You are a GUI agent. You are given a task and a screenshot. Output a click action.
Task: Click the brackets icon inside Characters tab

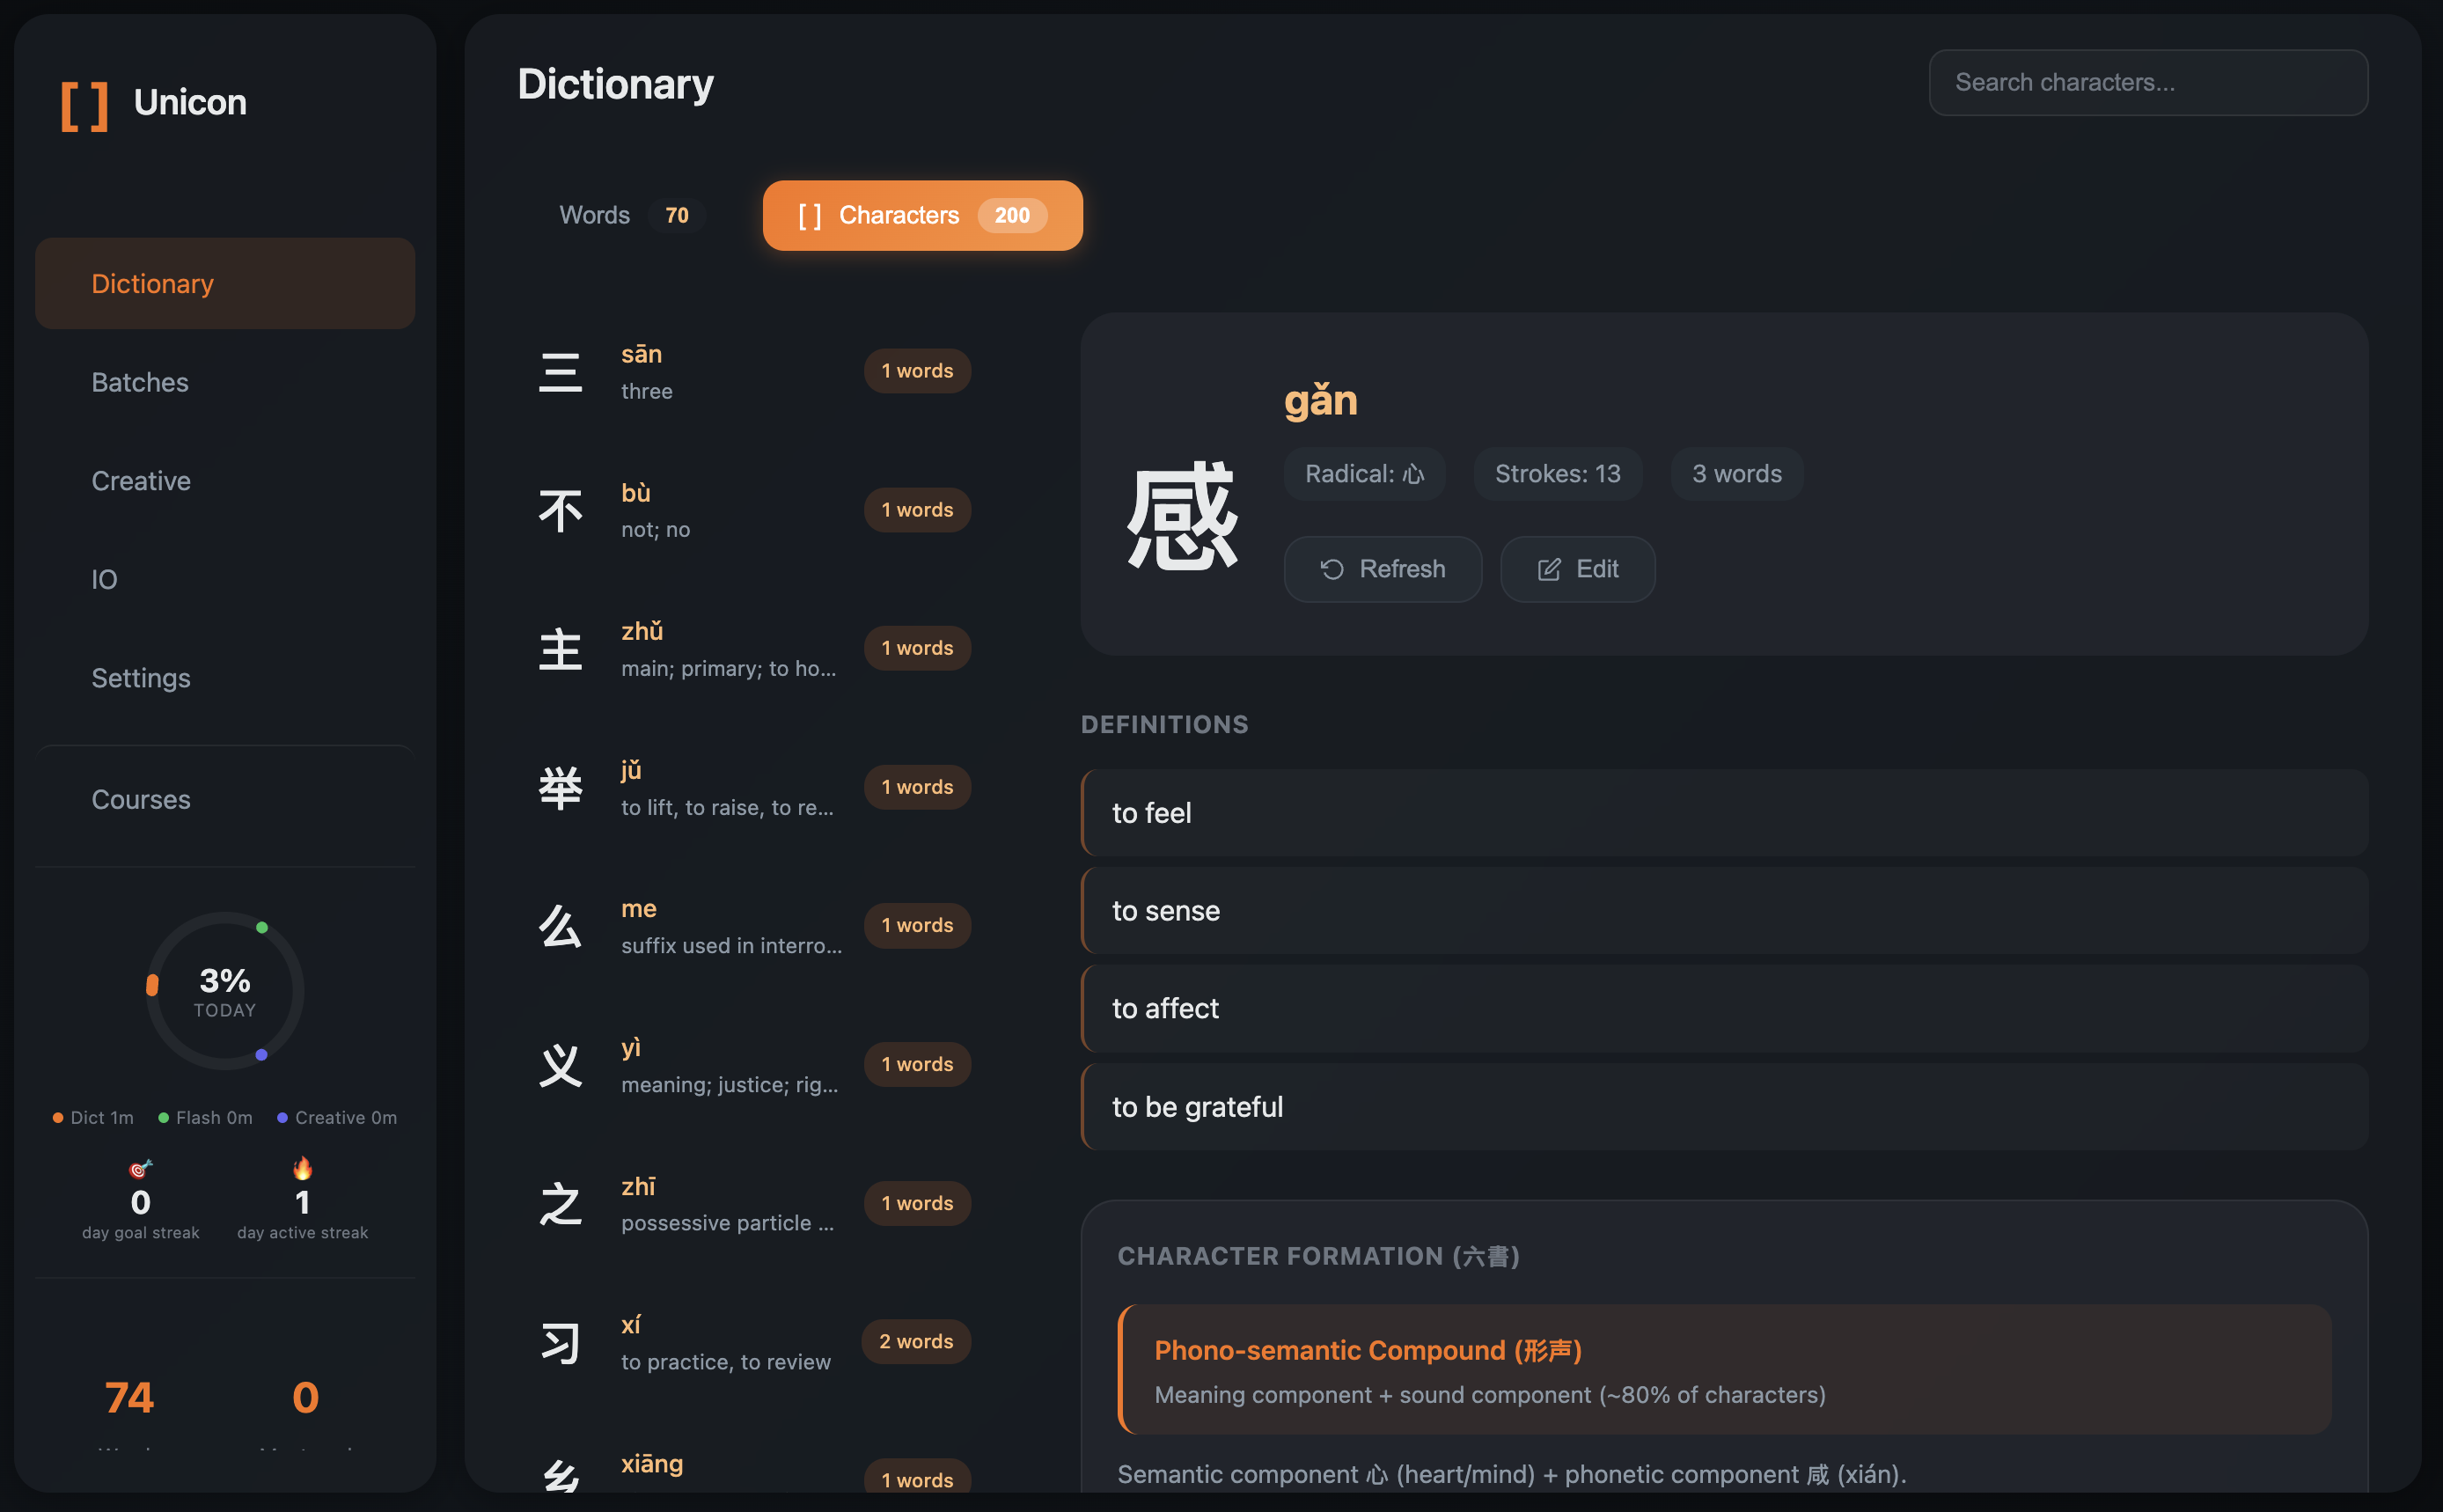(x=811, y=215)
